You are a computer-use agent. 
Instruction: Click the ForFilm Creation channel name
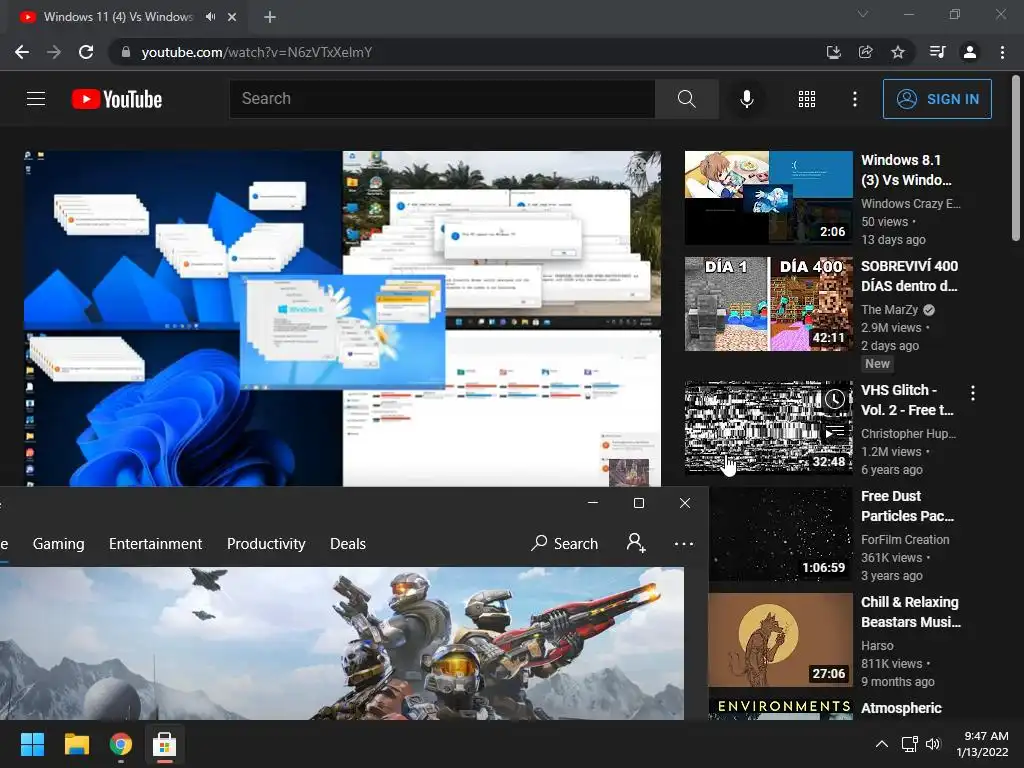(905, 539)
